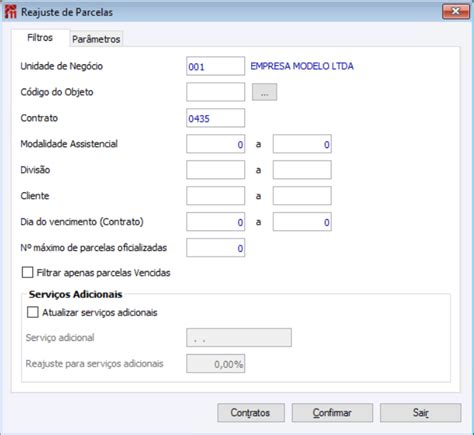The height and width of the screenshot is (435, 474).
Task: Focus the Cliente starting field
Action: (215, 196)
